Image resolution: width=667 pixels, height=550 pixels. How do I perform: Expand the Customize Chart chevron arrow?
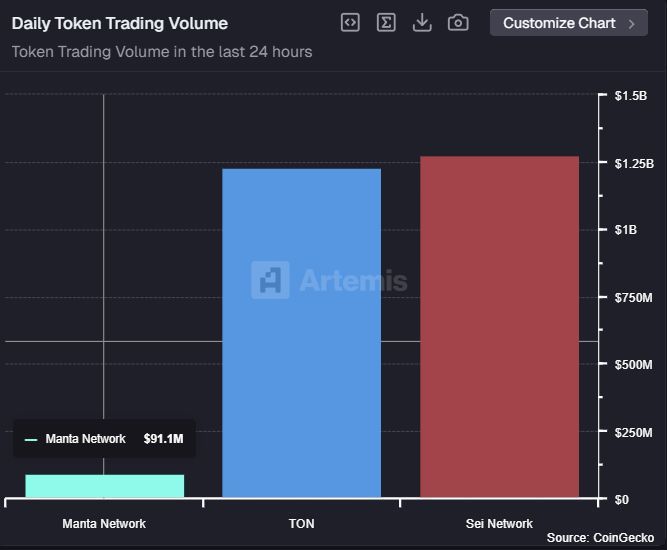(x=632, y=23)
